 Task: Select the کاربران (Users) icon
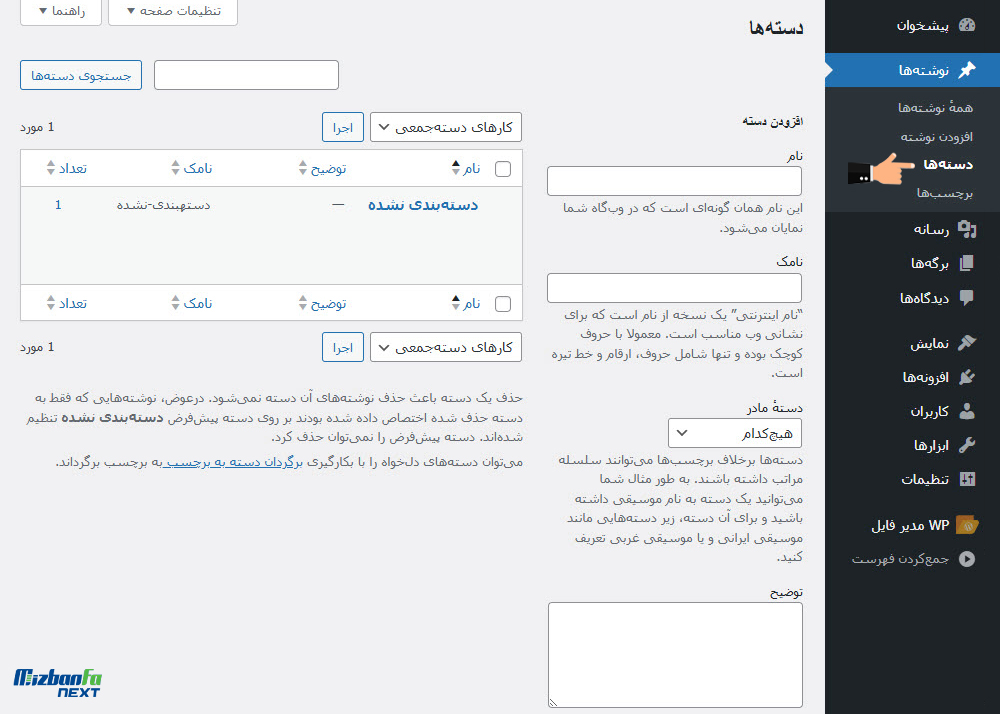pyautogui.click(x=966, y=411)
